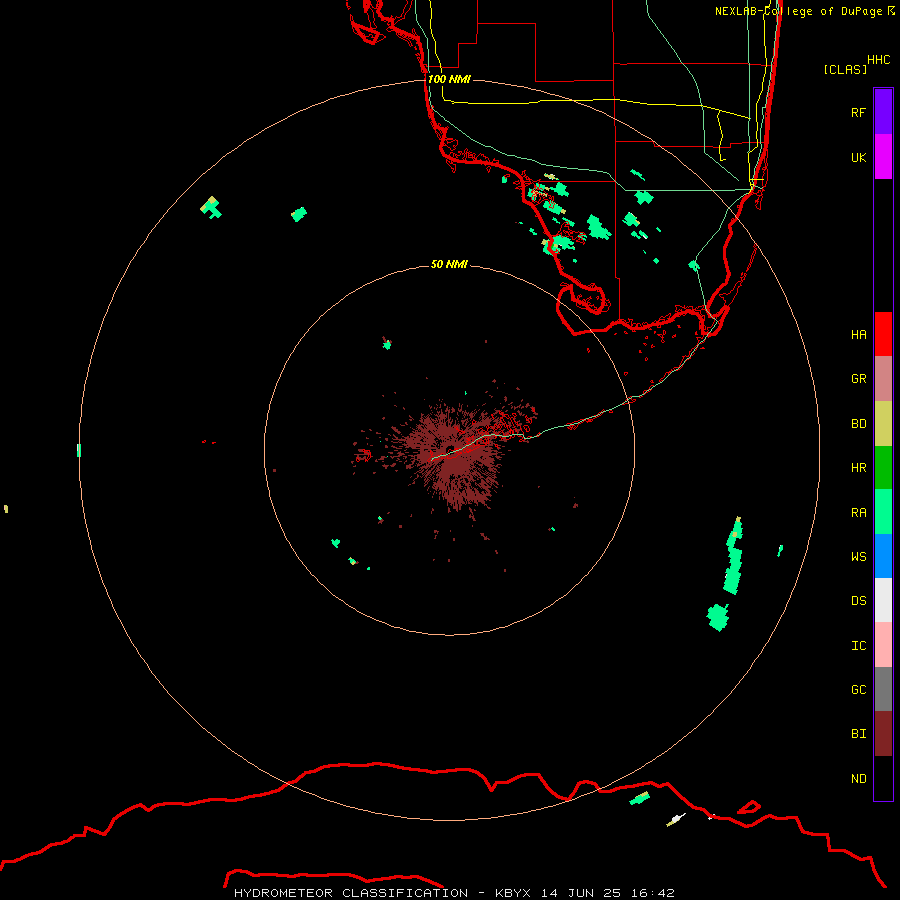This screenshot has height=900, width=900.
Task: Click the WS blue legend swatch
Action: pyautogui.click(x=883, y=556)
